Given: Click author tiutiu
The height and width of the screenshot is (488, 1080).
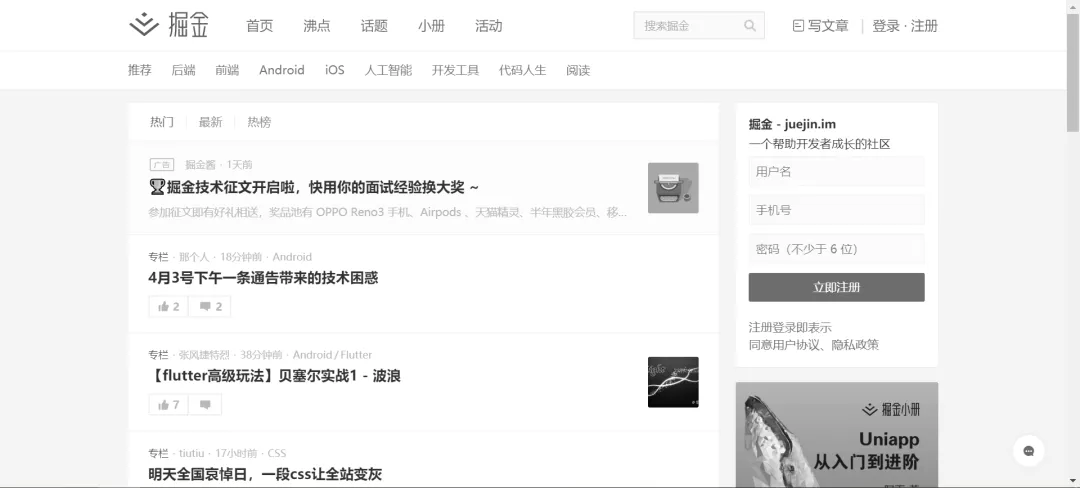Looking at the screenshot, I should [191, 453].
